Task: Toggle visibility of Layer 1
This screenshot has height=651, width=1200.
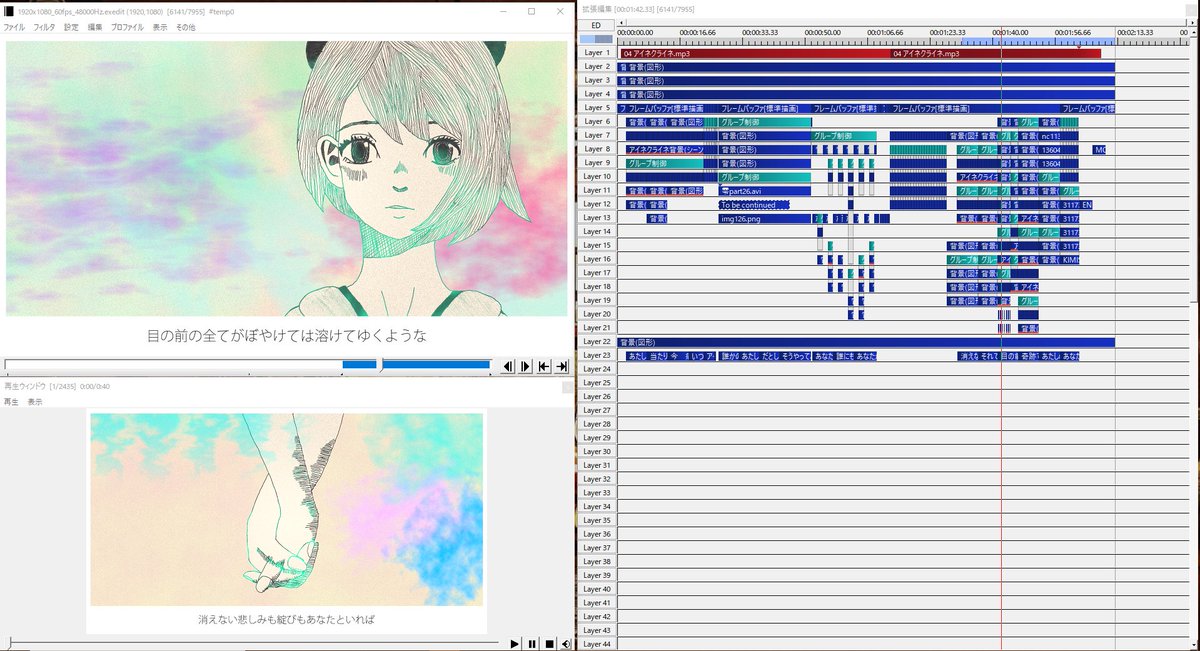Action: [597, 53]
